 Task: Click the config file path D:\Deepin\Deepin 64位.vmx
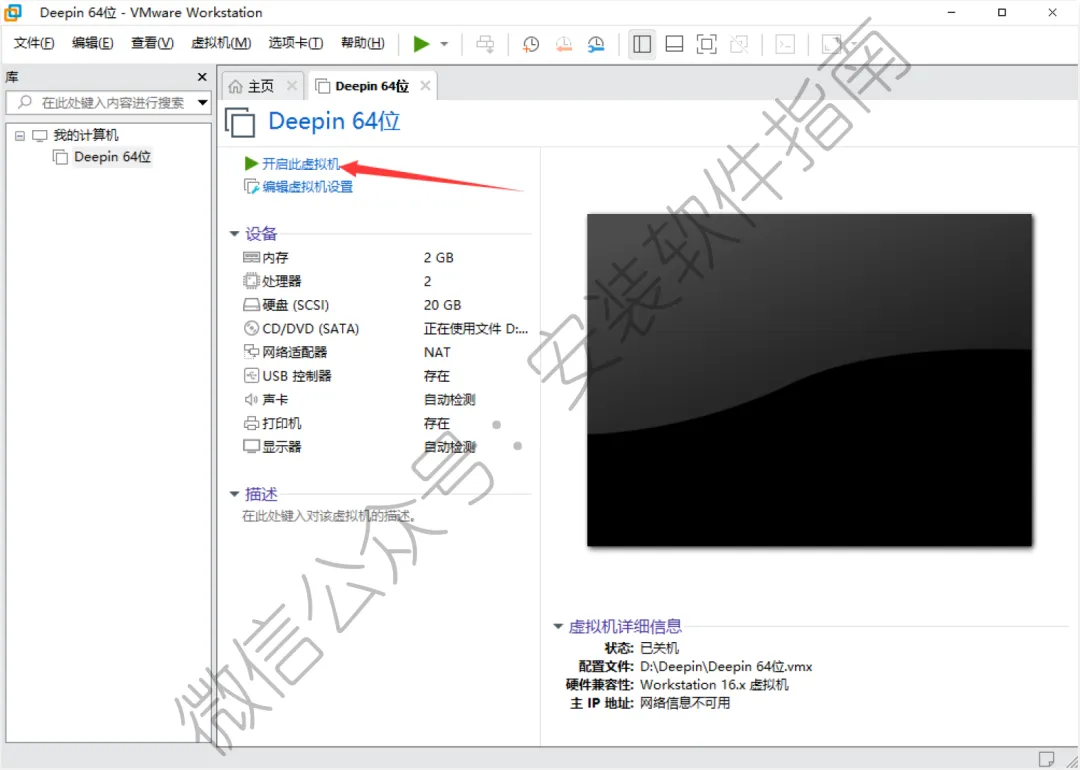[726, 667]
